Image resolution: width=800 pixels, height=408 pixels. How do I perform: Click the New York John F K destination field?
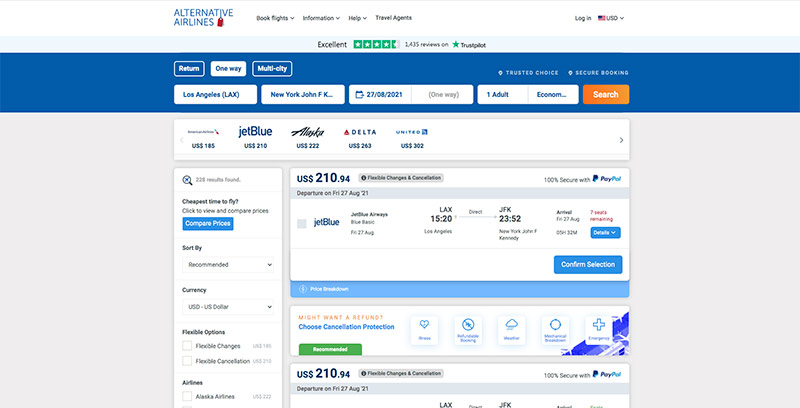point(303,94)
